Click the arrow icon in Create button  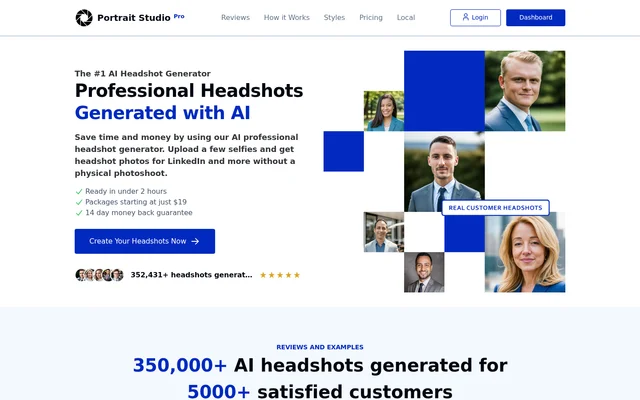point(195,241)
